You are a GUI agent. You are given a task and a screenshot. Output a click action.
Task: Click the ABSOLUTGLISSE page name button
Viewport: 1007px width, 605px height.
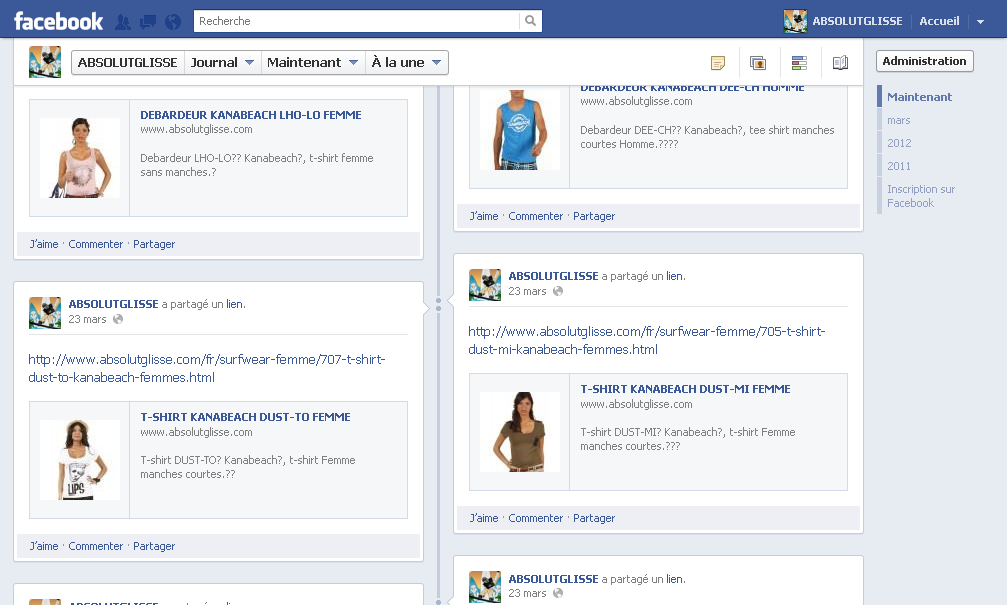pyautogui.click(x=128, y=62)
